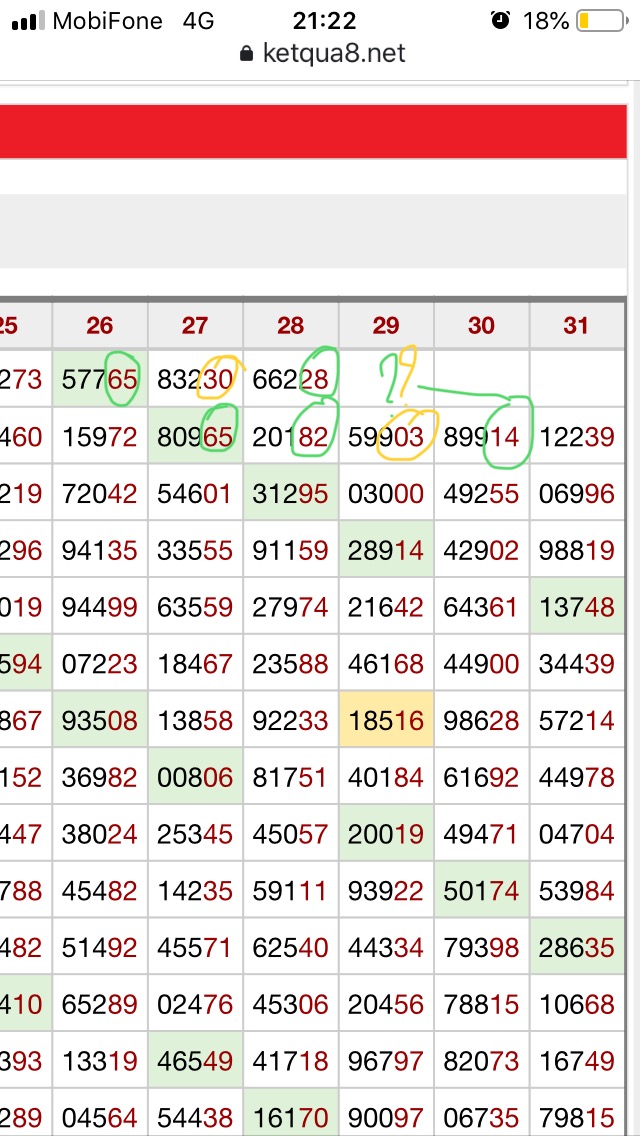Select the column header 29
Image resolution: width=640 pixels, height=1136 pixels.
386,325
